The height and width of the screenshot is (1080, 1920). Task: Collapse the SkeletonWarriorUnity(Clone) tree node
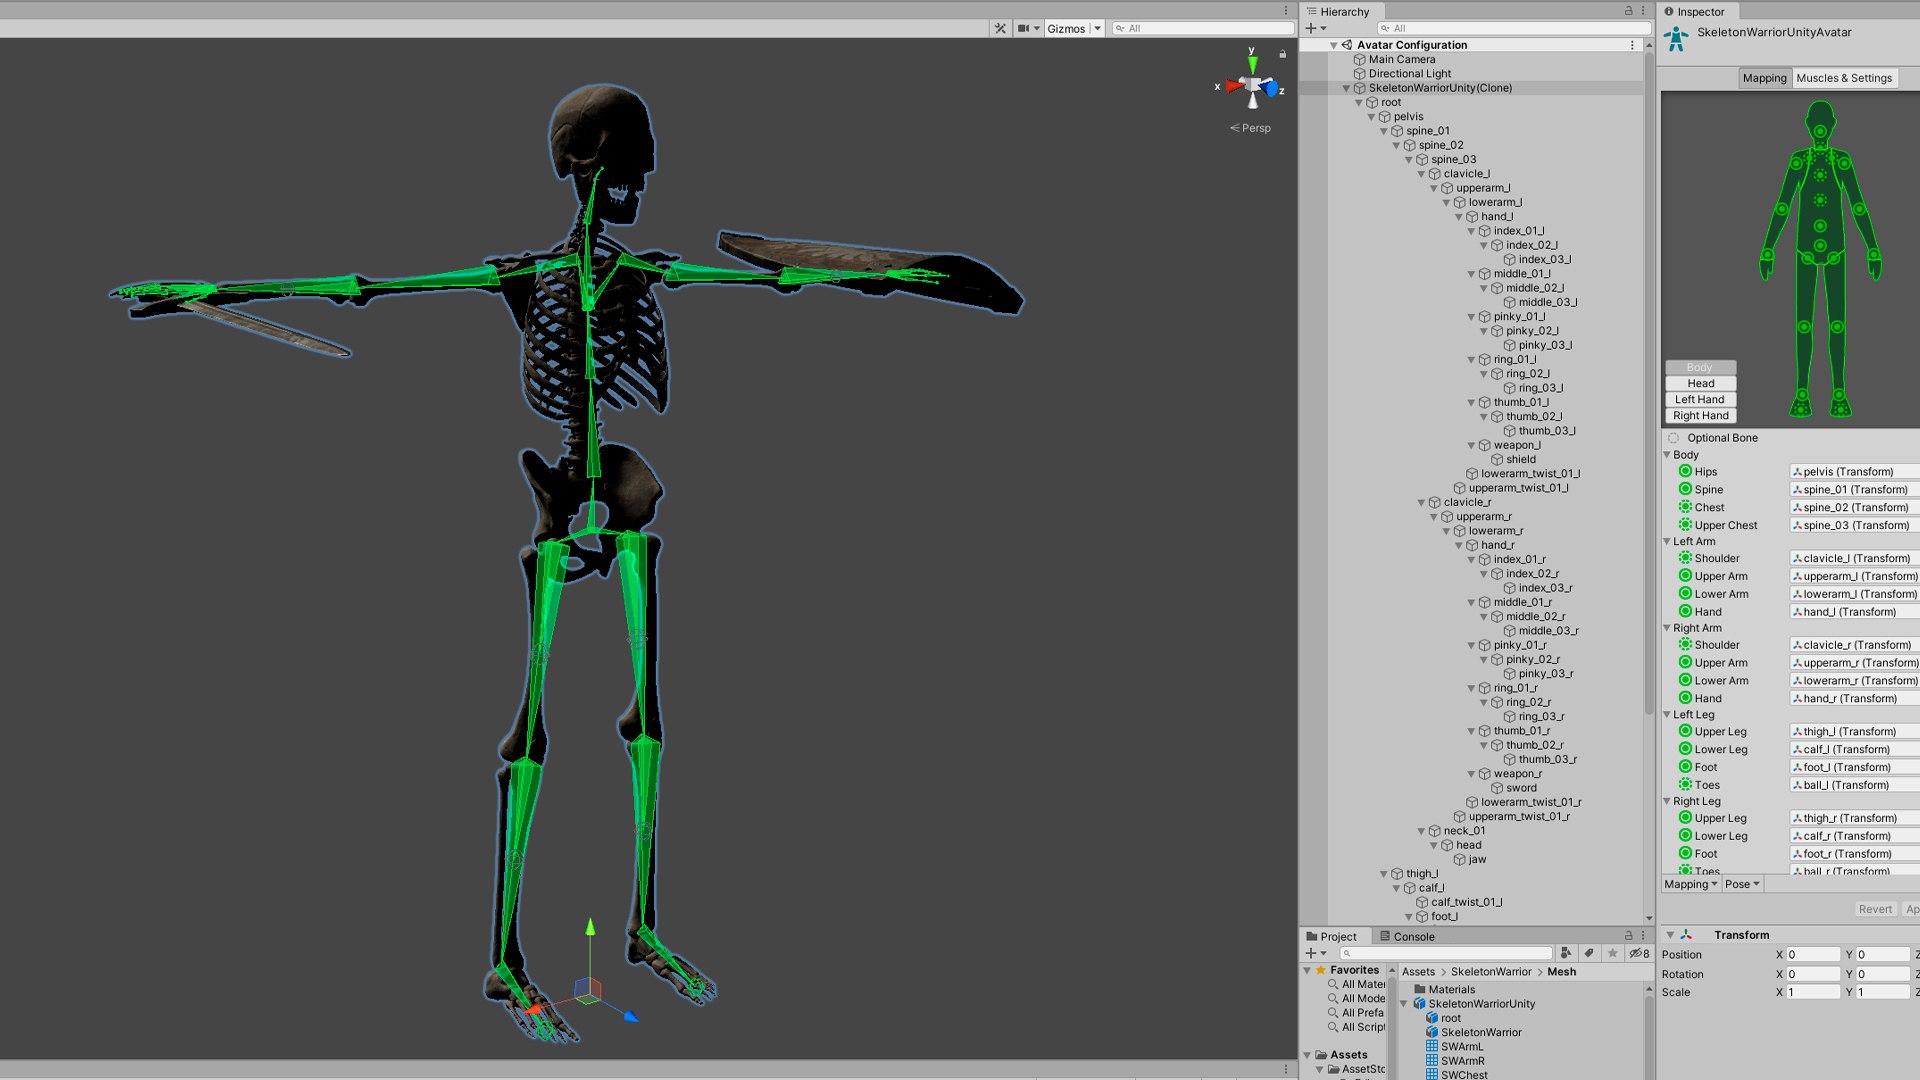click(1346, 88)
